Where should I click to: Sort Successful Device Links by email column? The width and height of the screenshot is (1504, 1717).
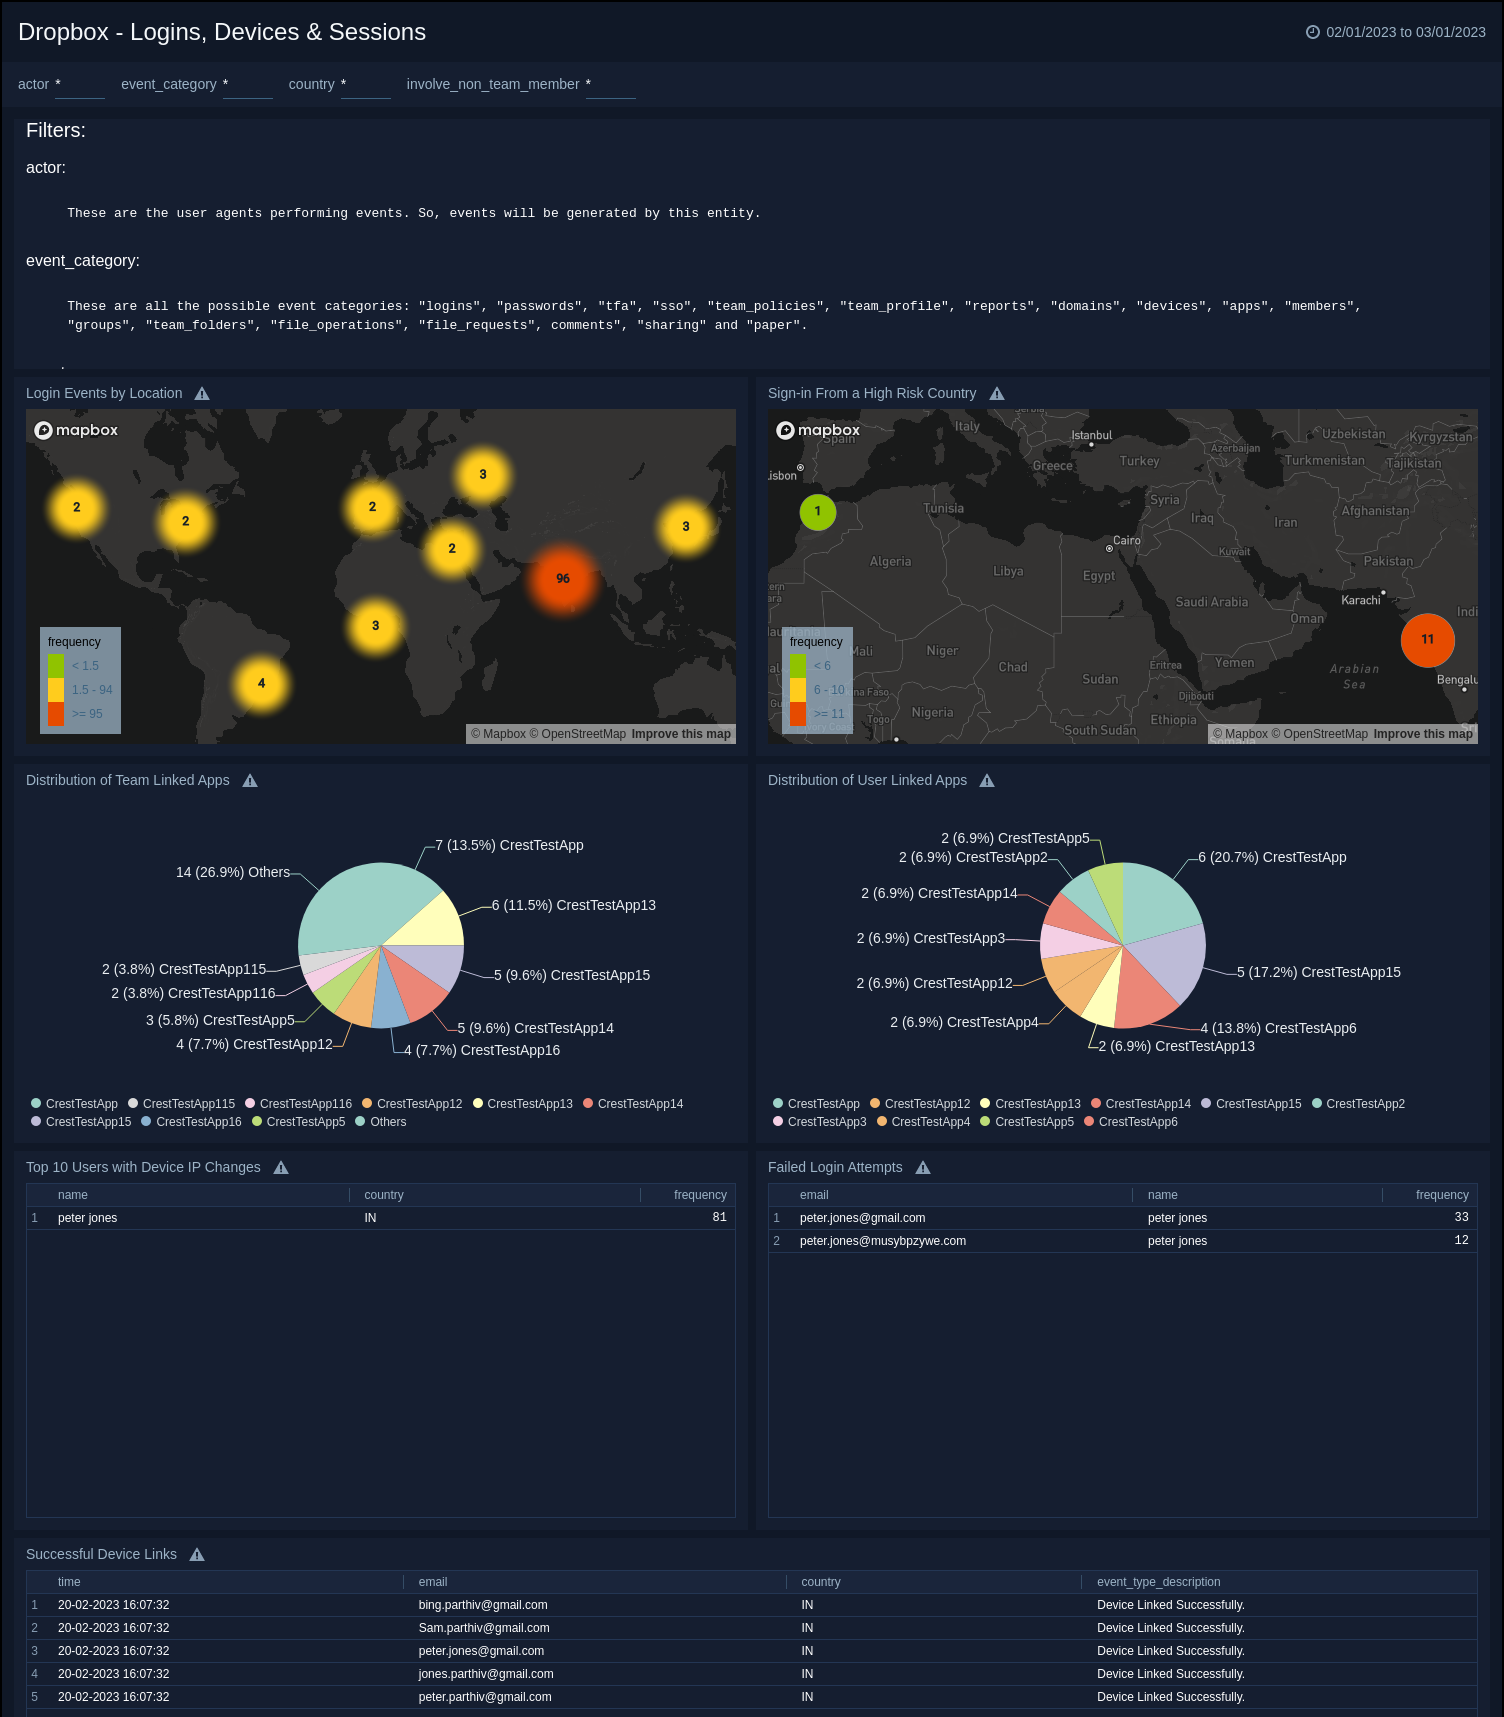click(433, 1582)
